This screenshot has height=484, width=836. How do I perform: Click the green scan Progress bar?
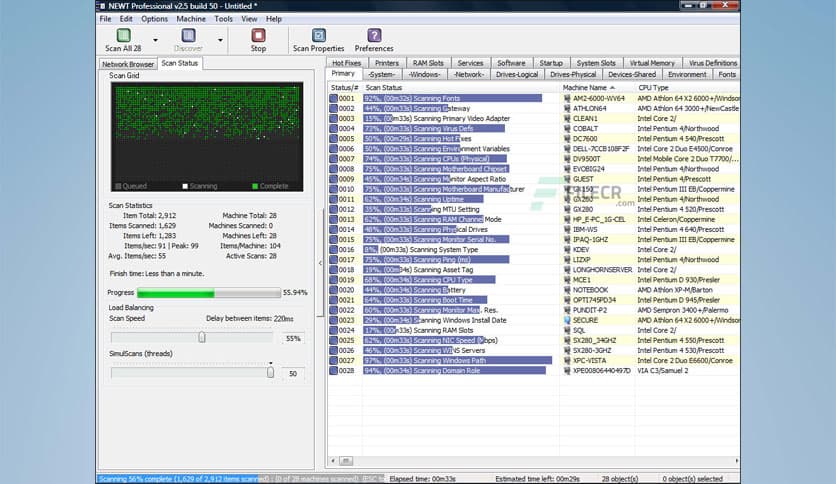209,293
